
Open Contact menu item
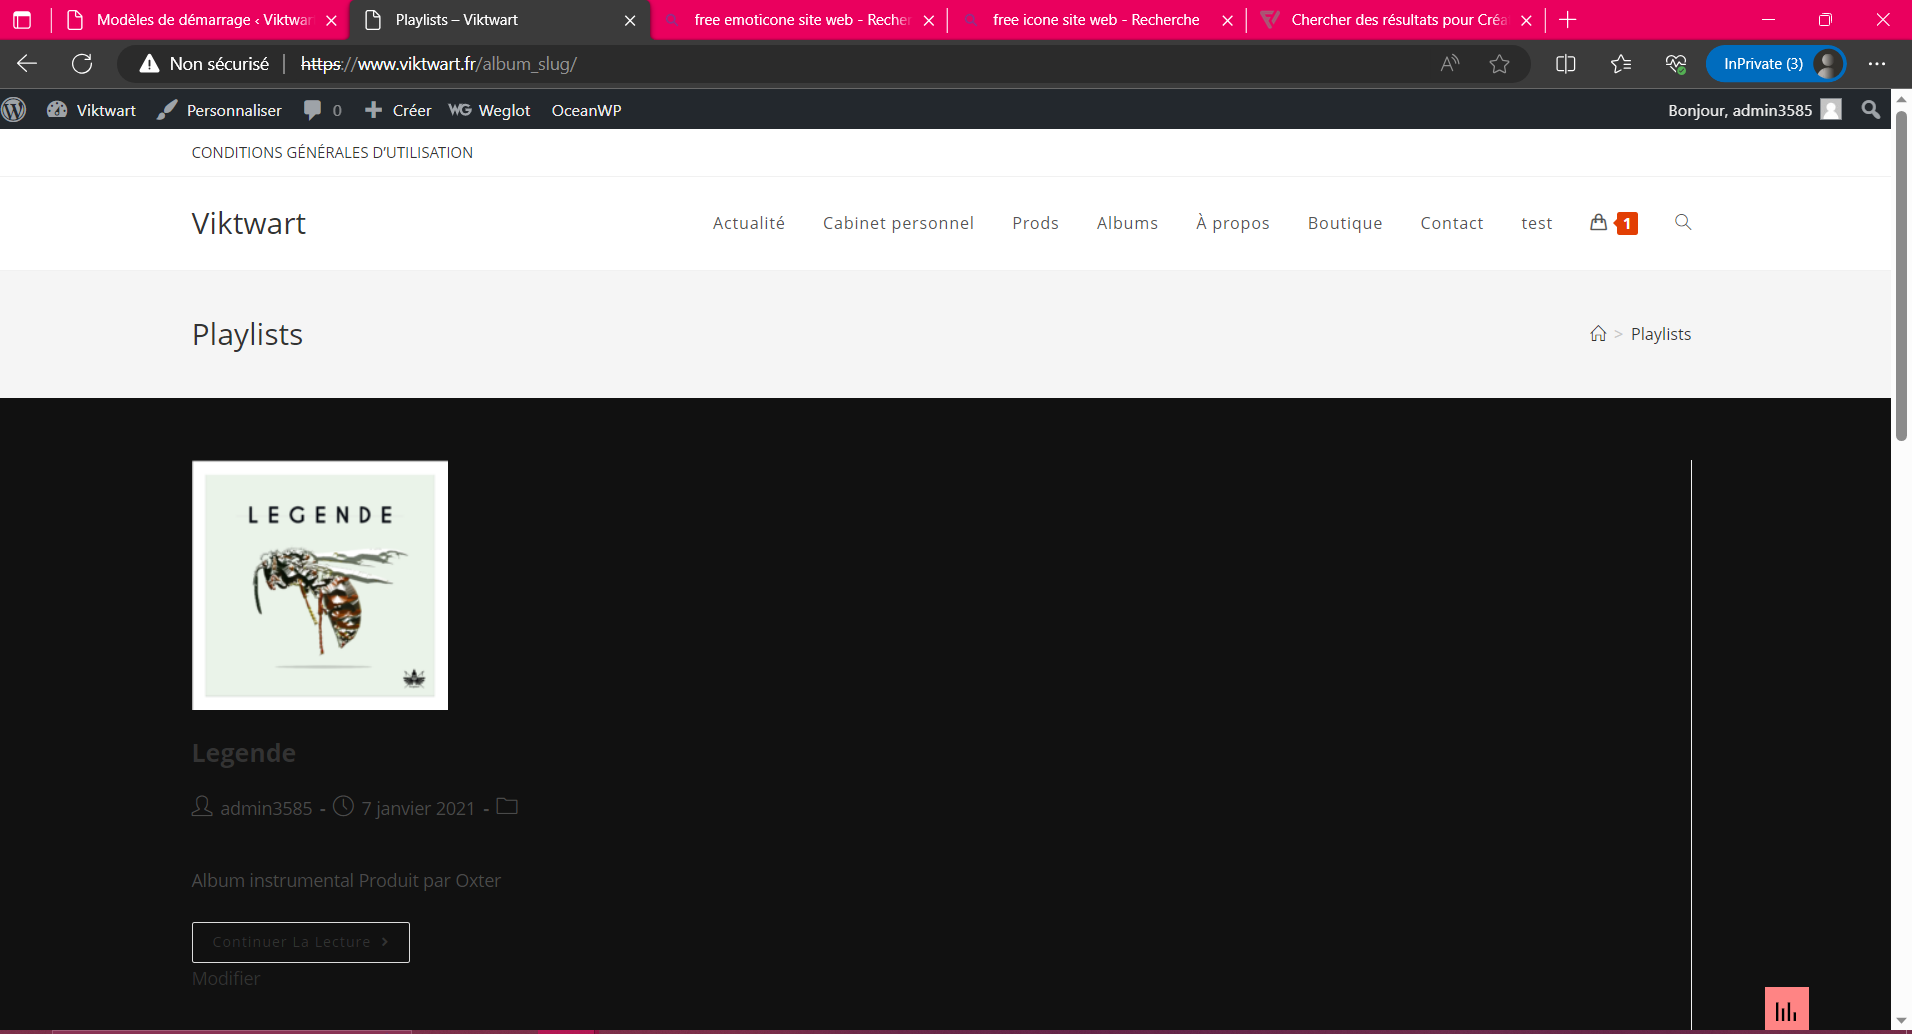[x=1452, y=223]
